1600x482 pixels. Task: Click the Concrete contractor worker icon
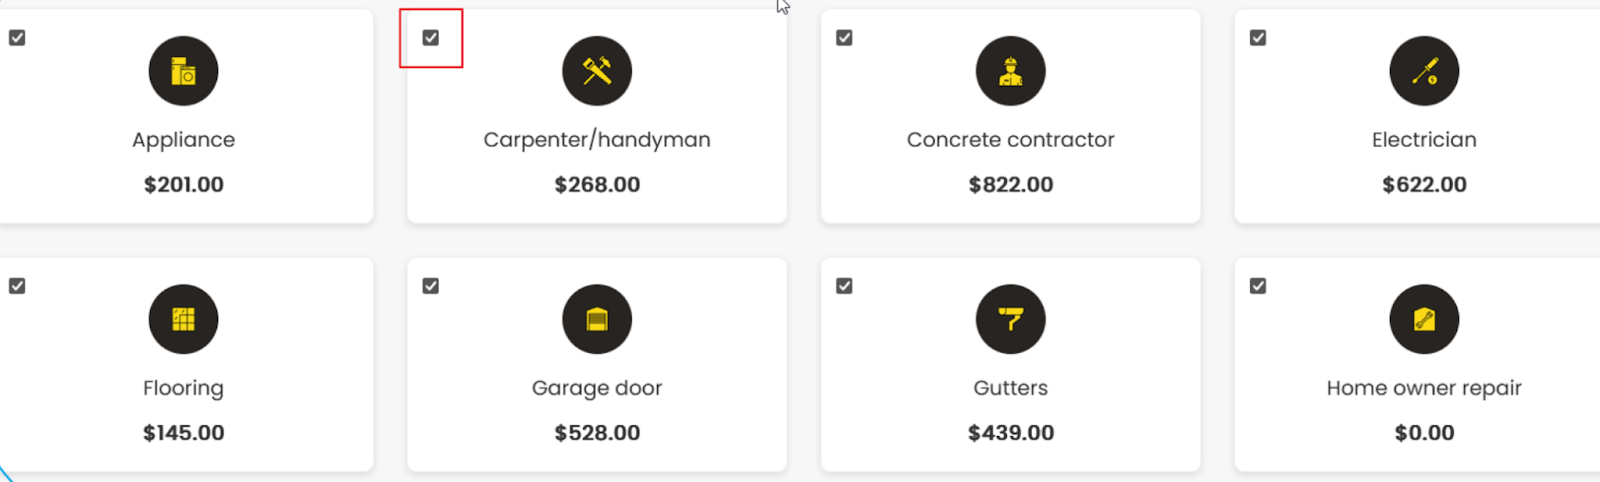tap(1011, 71)
